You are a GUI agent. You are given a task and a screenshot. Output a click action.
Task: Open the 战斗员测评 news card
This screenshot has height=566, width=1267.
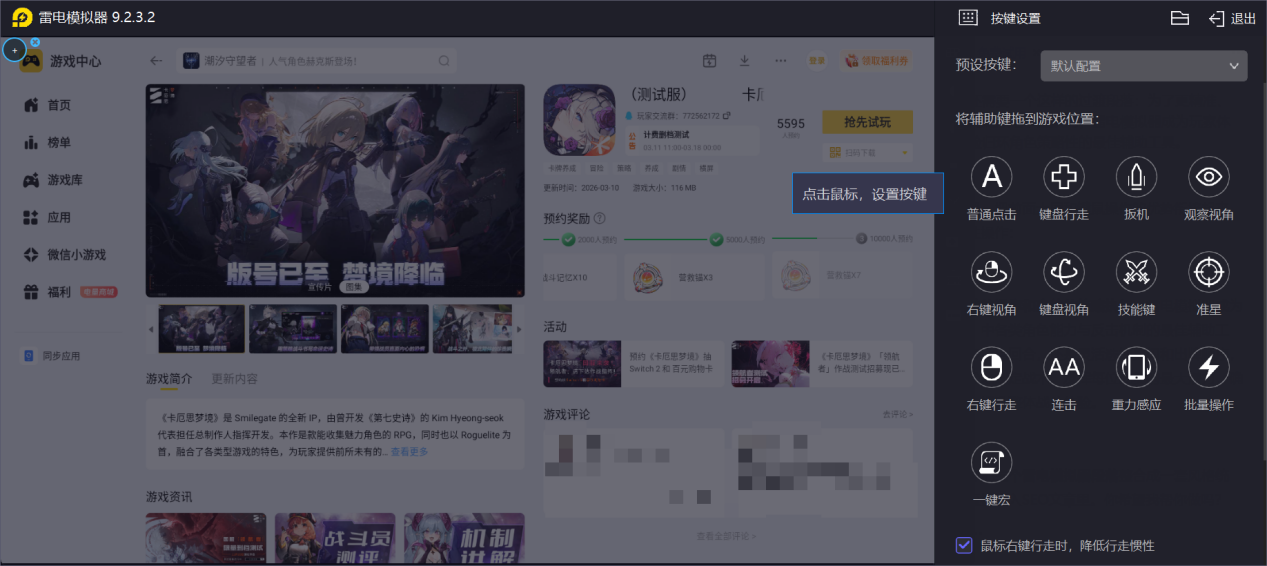tap(336, 539)
